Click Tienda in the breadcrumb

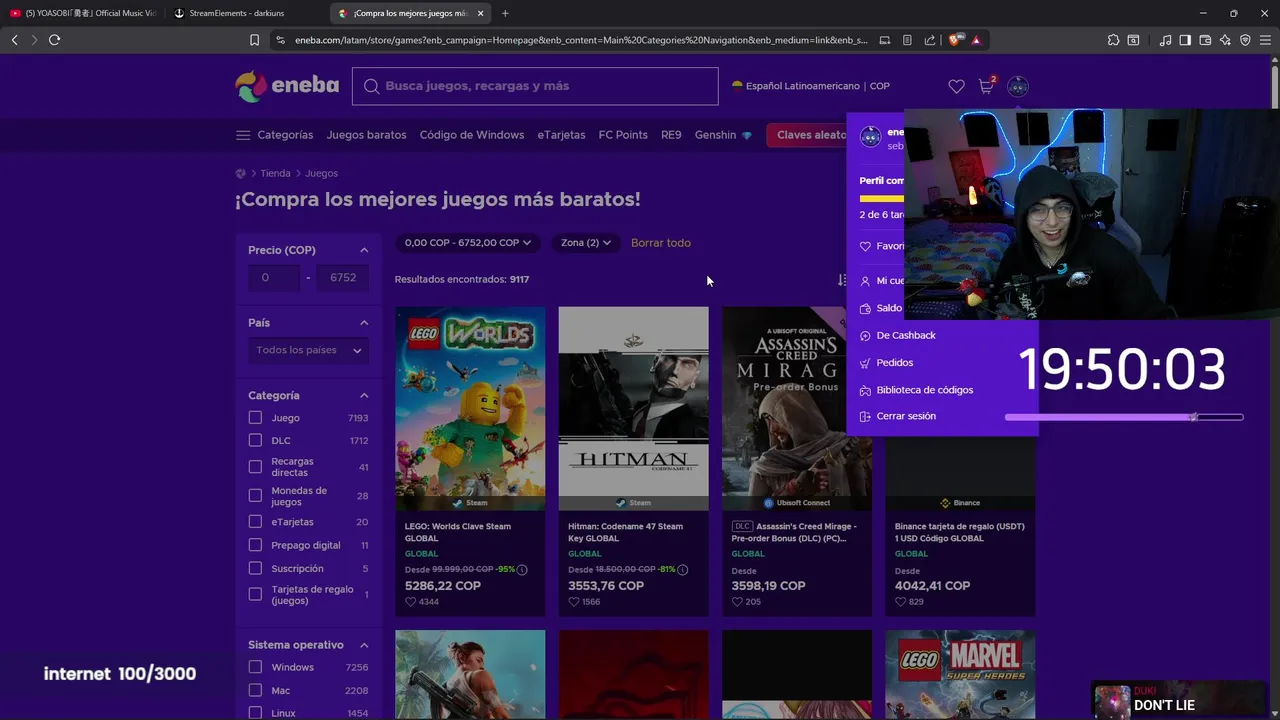pyautogui.click(x=275, y=173)
